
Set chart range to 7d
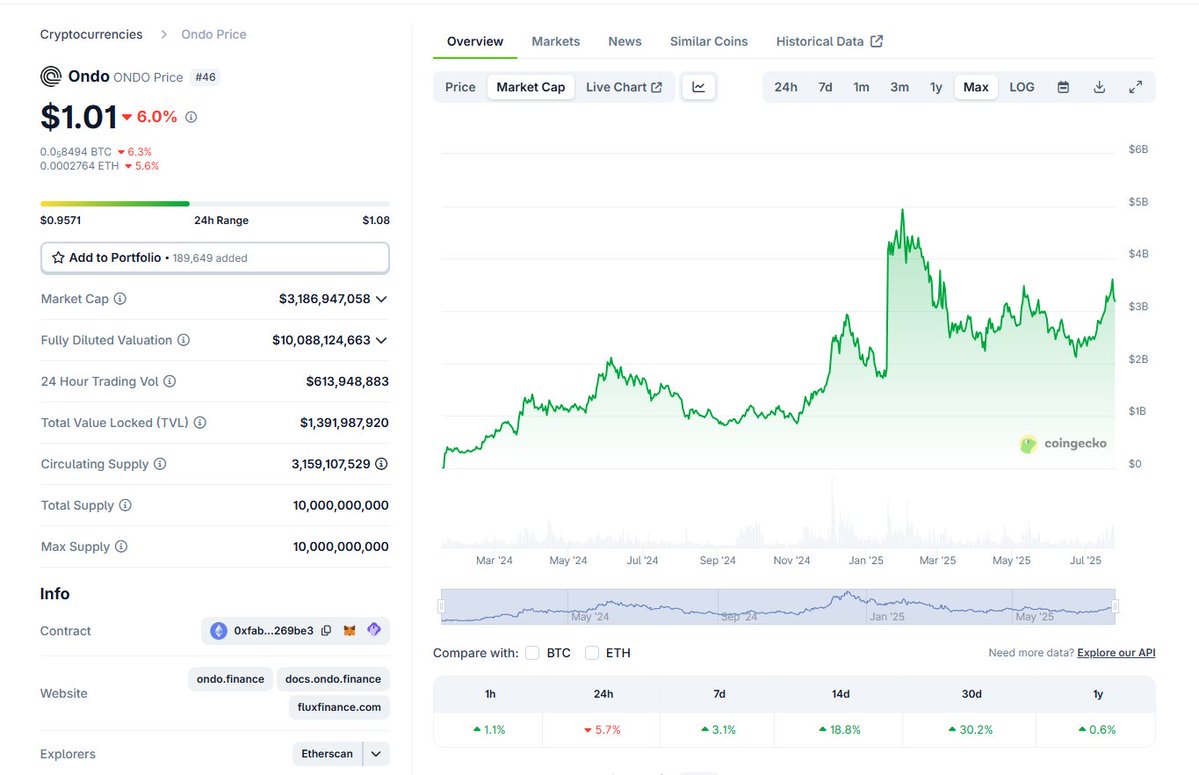[x=825, y=87]
